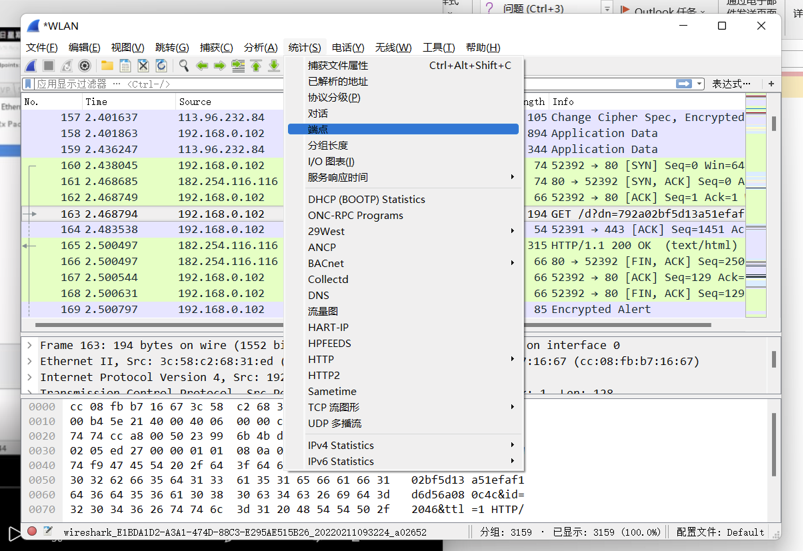The image size is (803, 551).
Task: Expand the Frame 163 tree row
Action: [30, 345]
